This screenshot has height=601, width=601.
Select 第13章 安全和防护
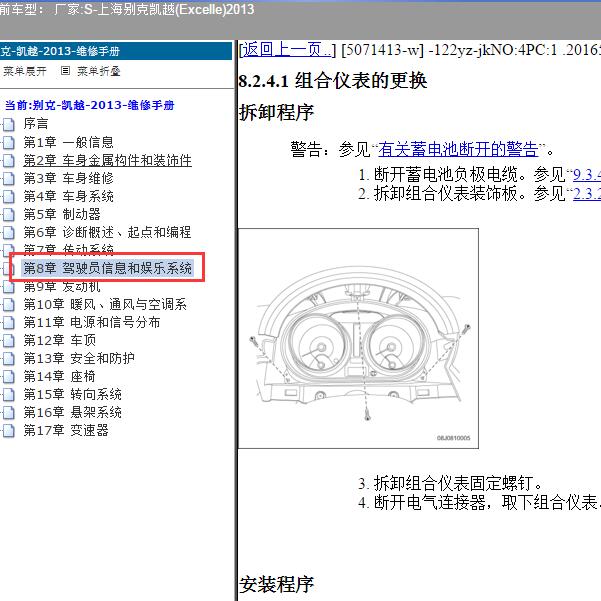tap(79, 358)
